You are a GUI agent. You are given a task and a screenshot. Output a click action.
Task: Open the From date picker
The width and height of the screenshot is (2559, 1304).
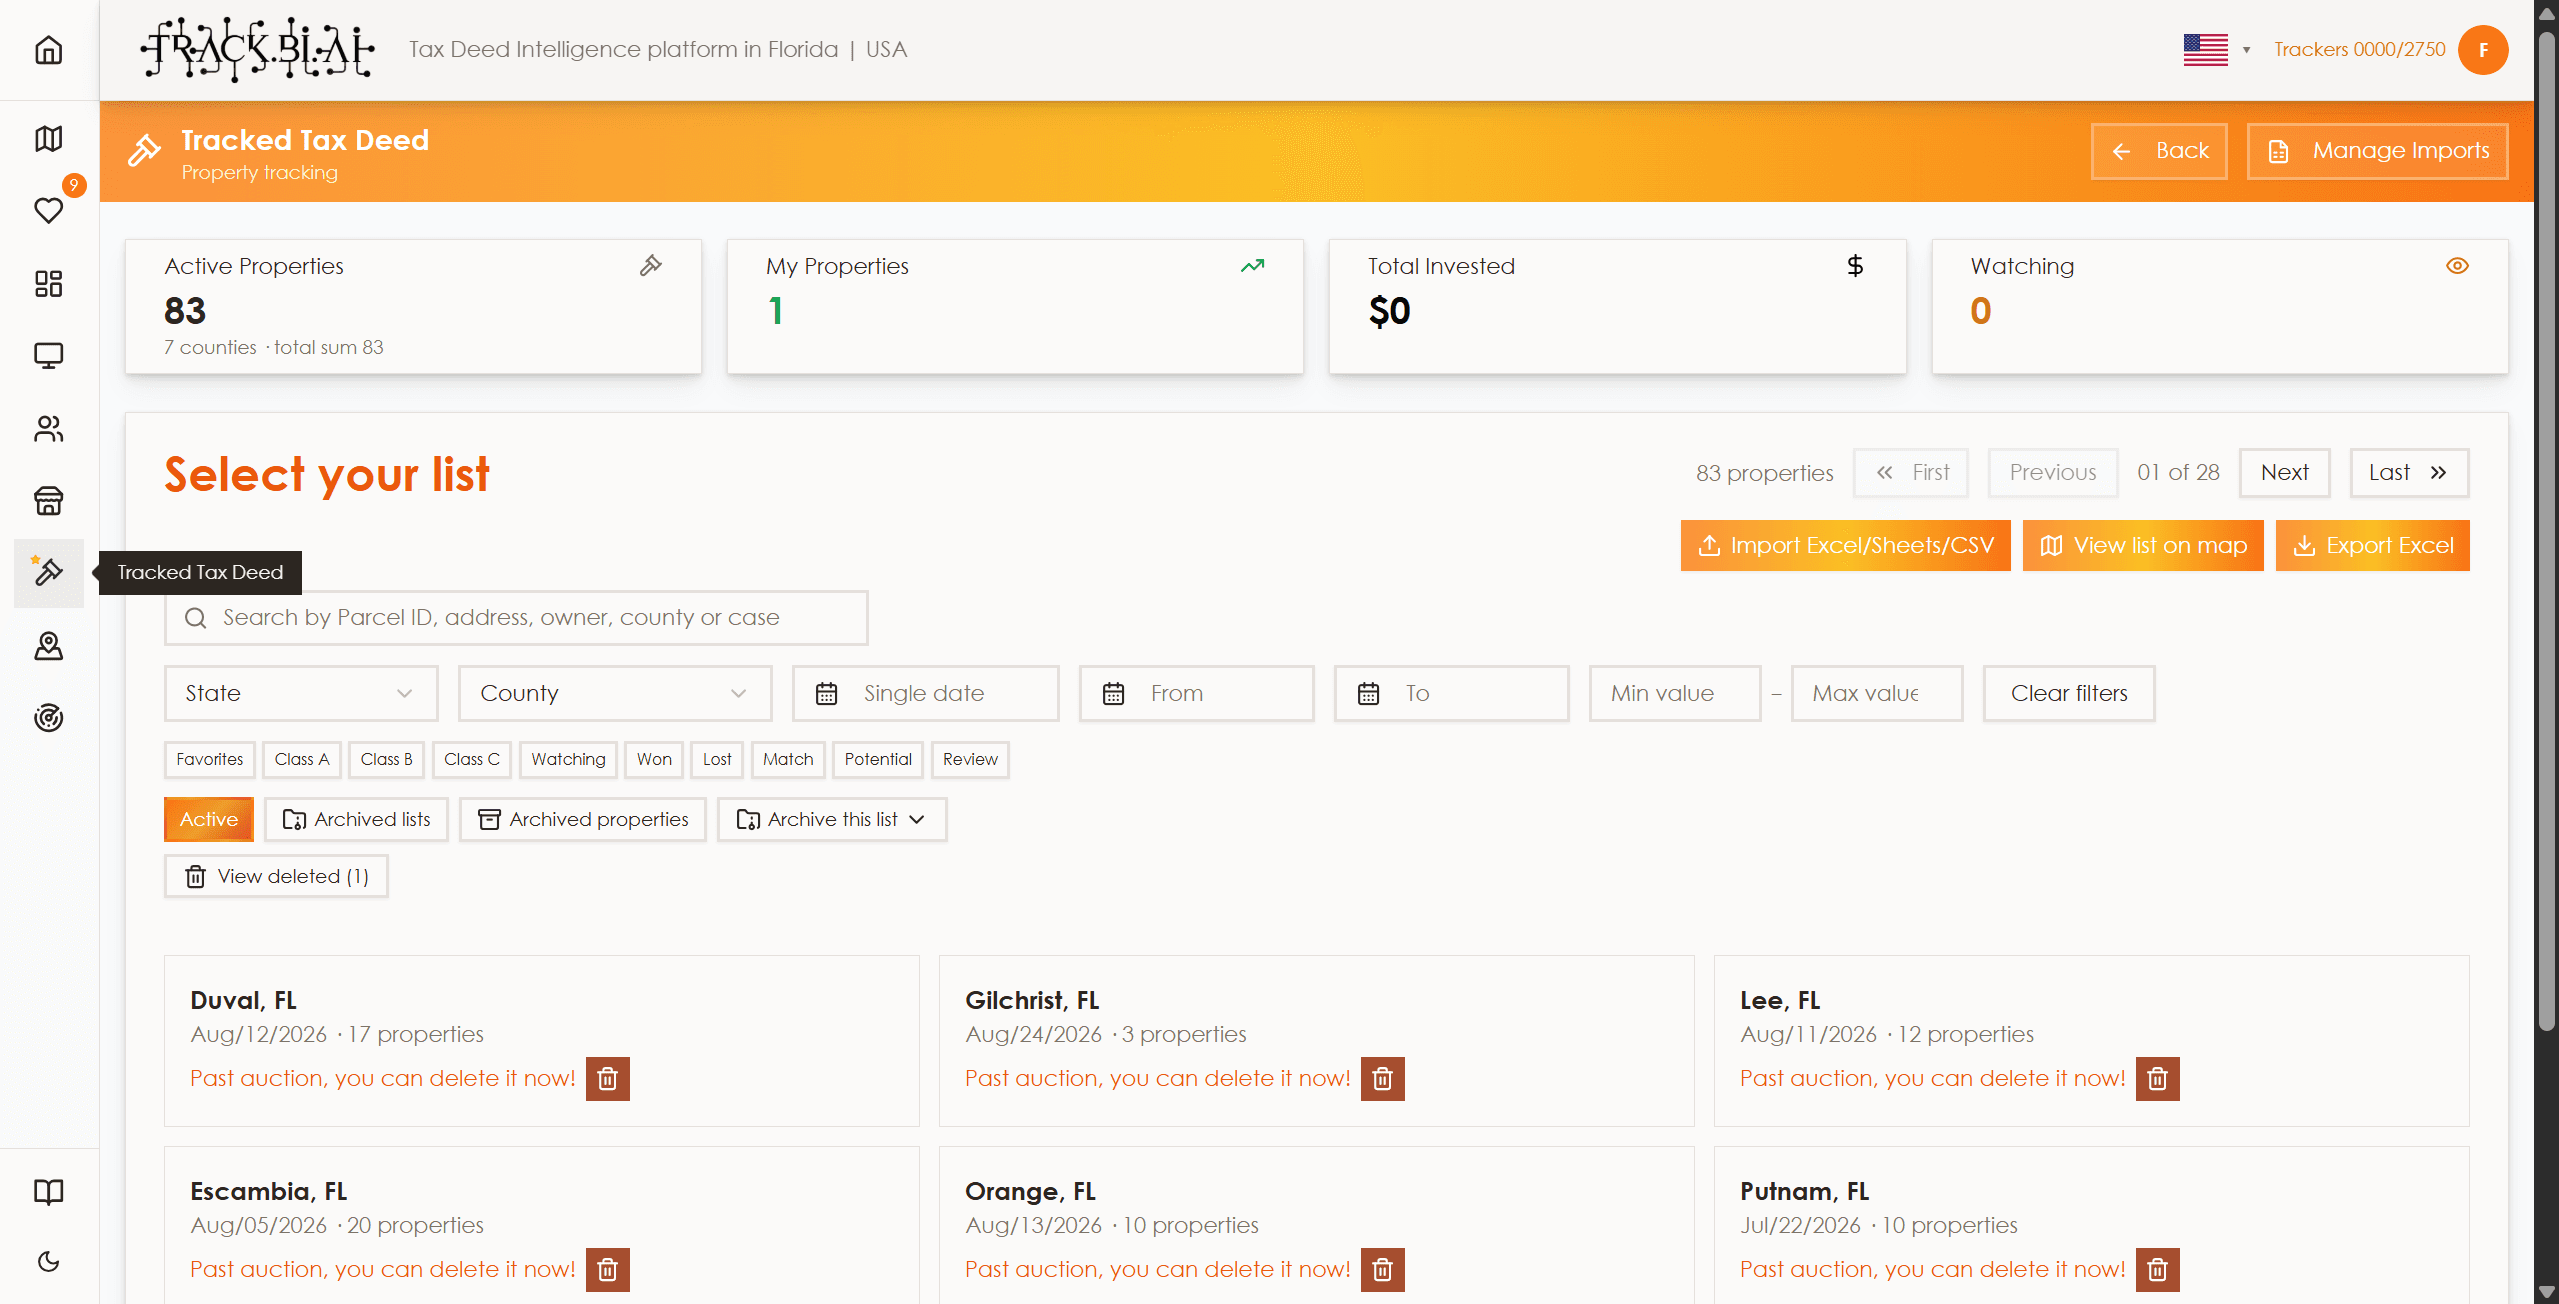pyautogui.click(x=1196, y=693)
